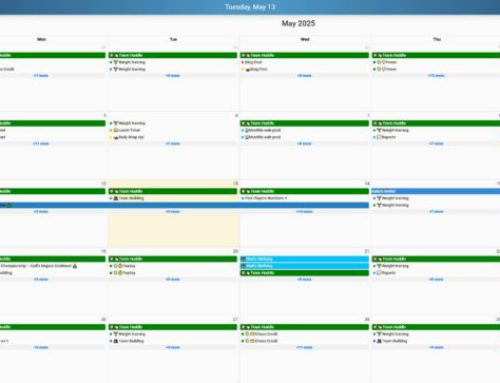Show more events link for Thursday May 1
Image resolution: width=500 pixels, height=383 pixels.
click(x=436, y=76)
